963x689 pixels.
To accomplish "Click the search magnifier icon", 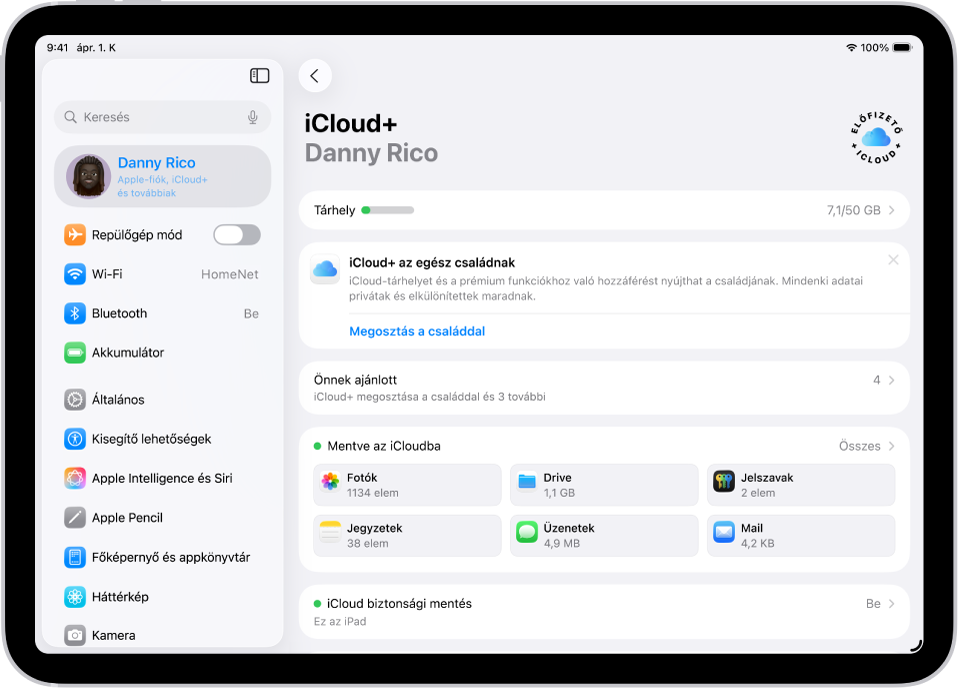I will (71, 117).
